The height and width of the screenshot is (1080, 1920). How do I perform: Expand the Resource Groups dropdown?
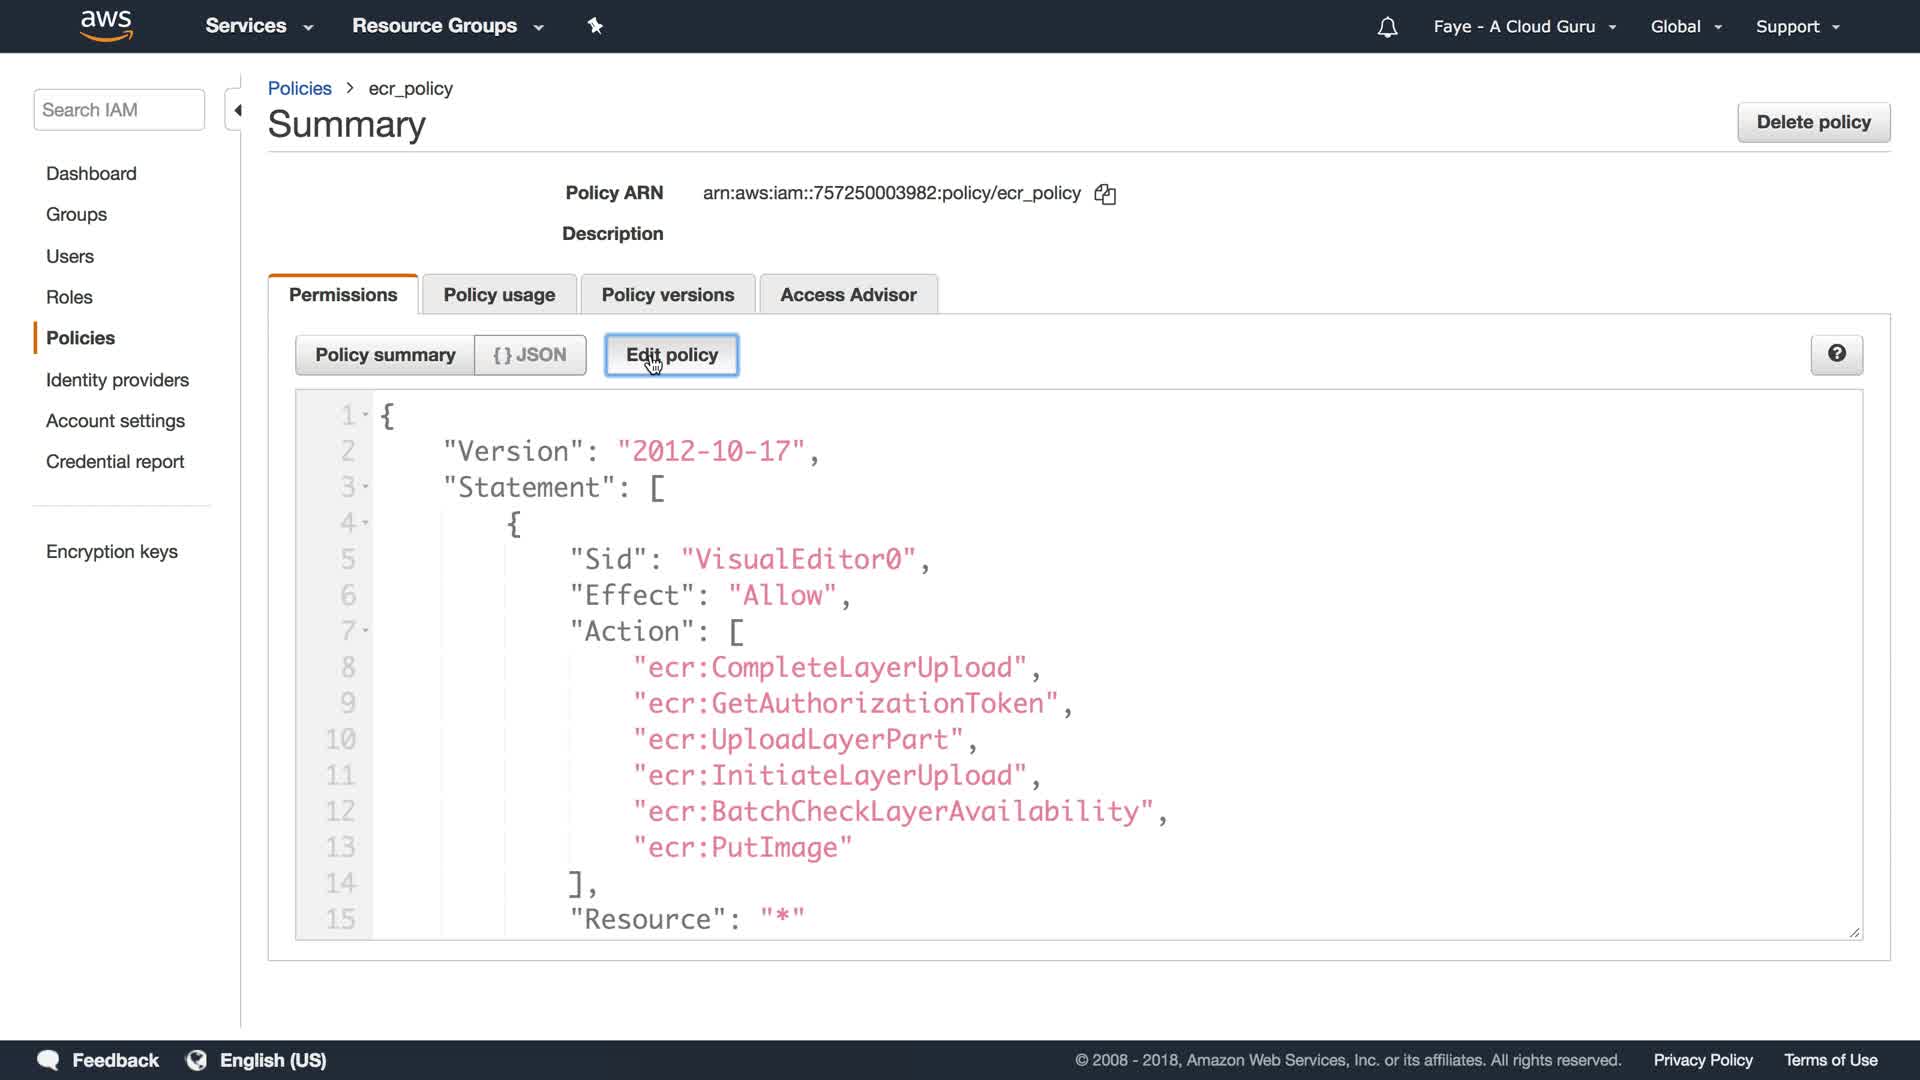pos(447,26)
